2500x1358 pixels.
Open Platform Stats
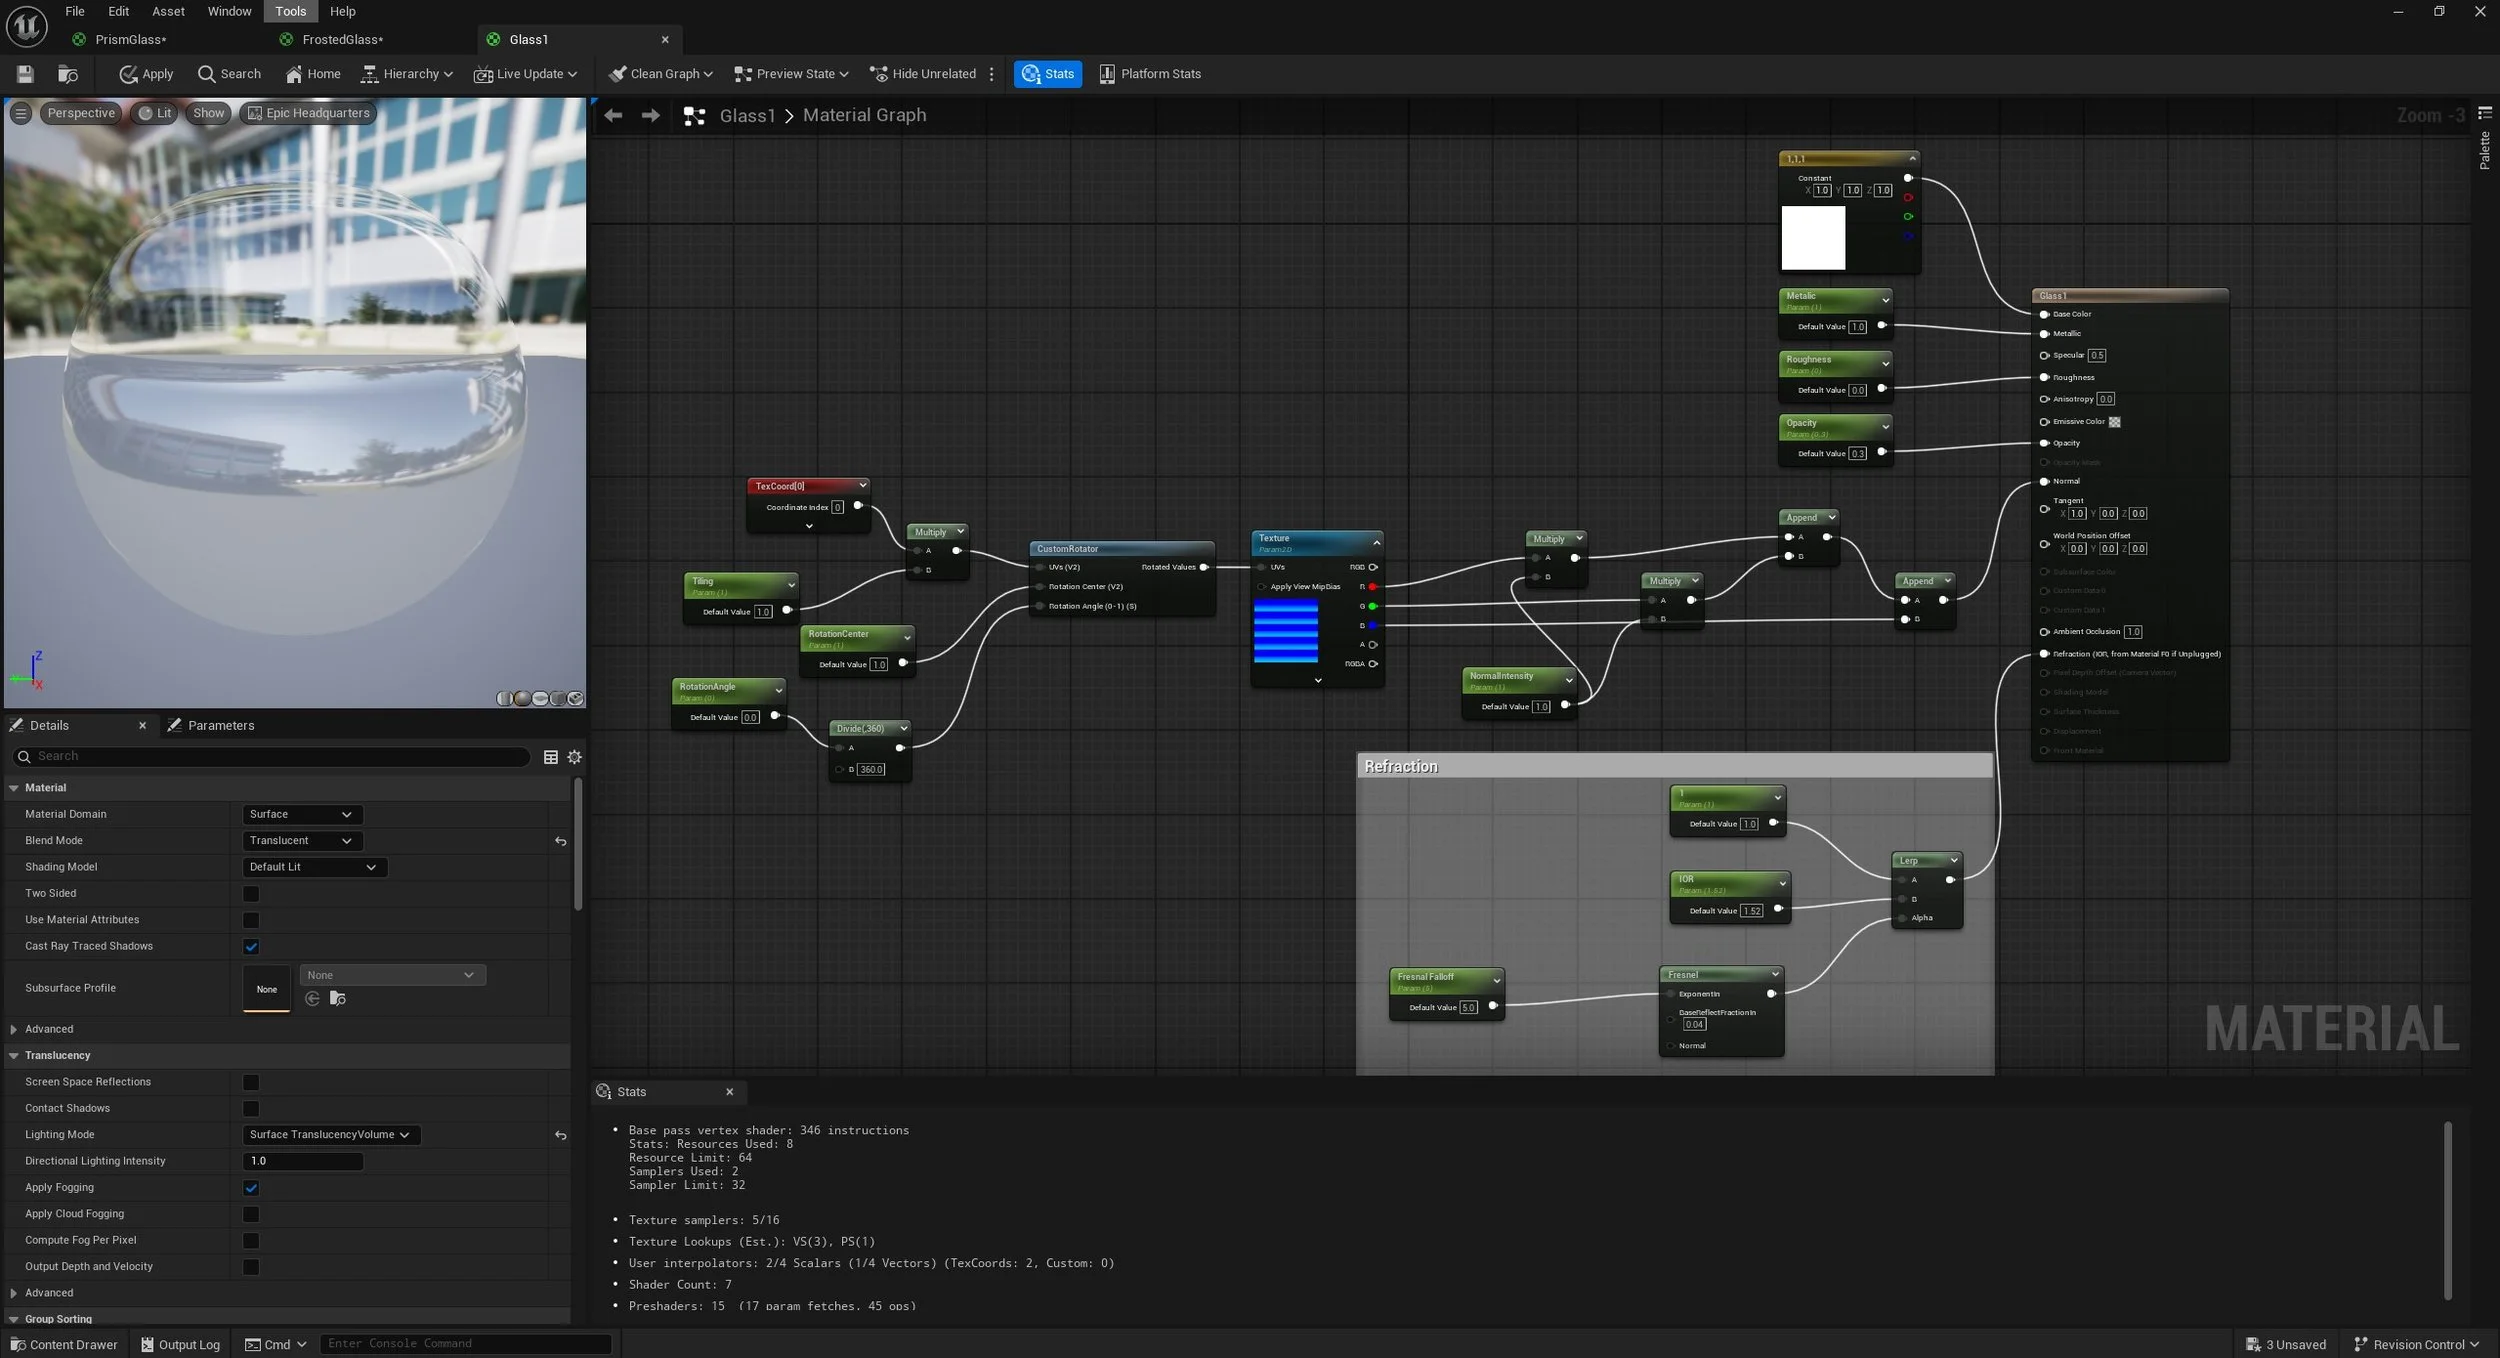tap(1150, 74)
